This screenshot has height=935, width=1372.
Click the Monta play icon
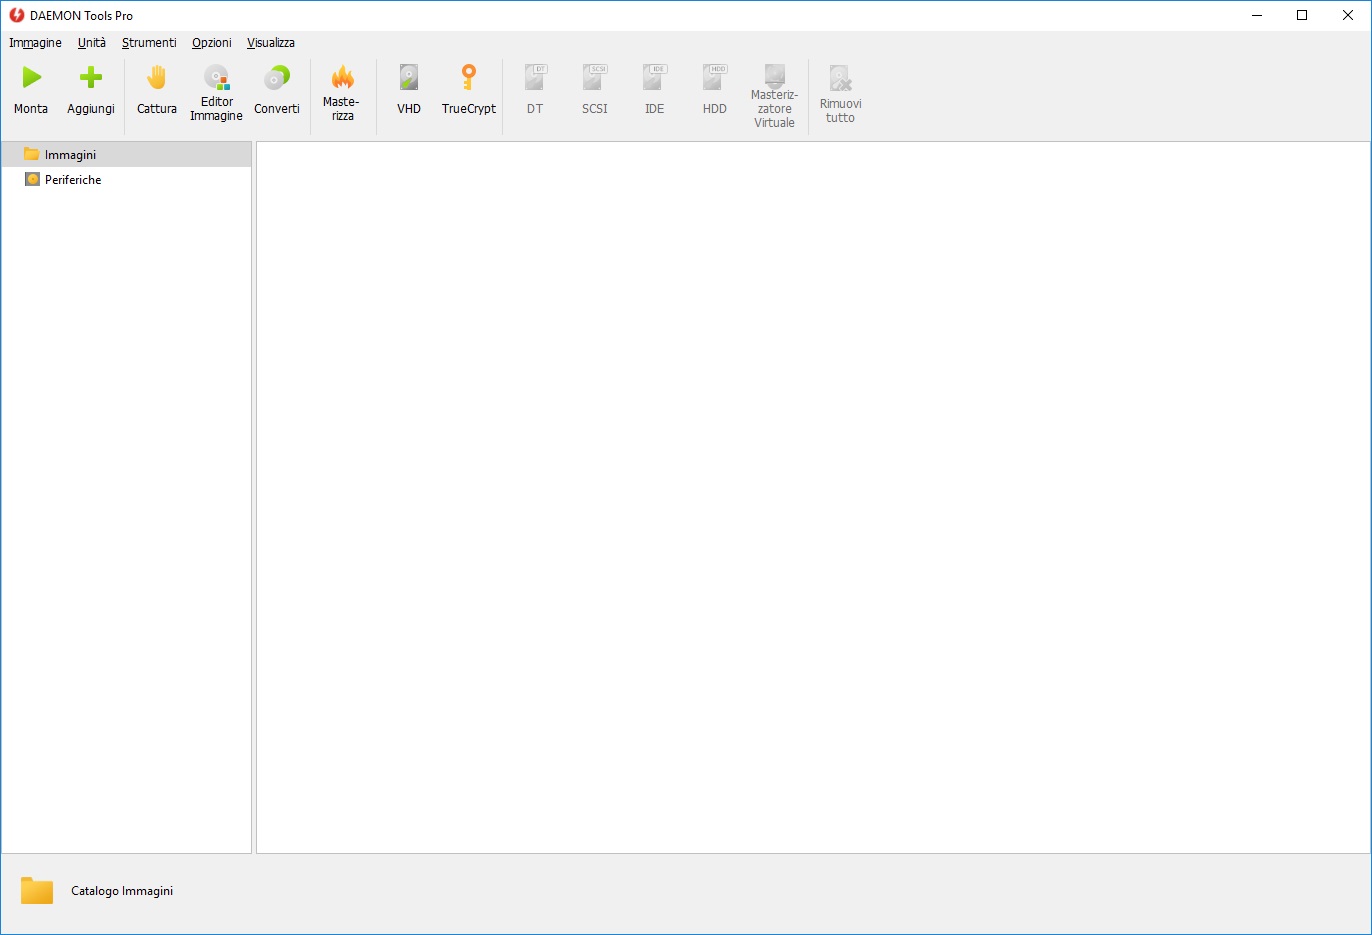tap(32, 77)
